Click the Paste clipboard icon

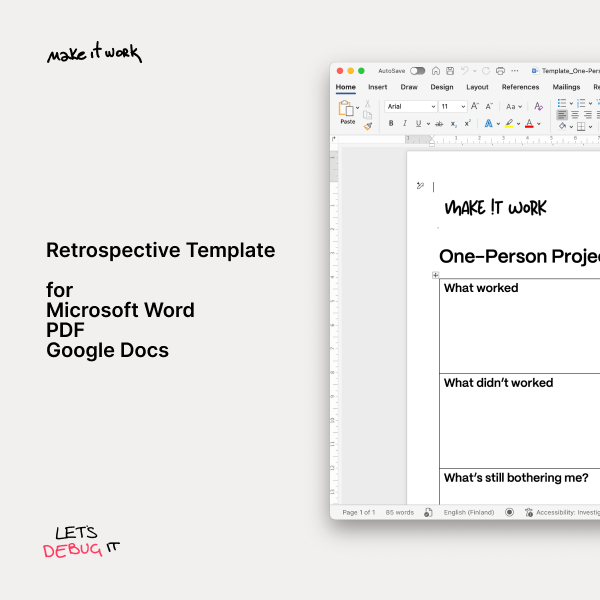[x=346, y=108]
